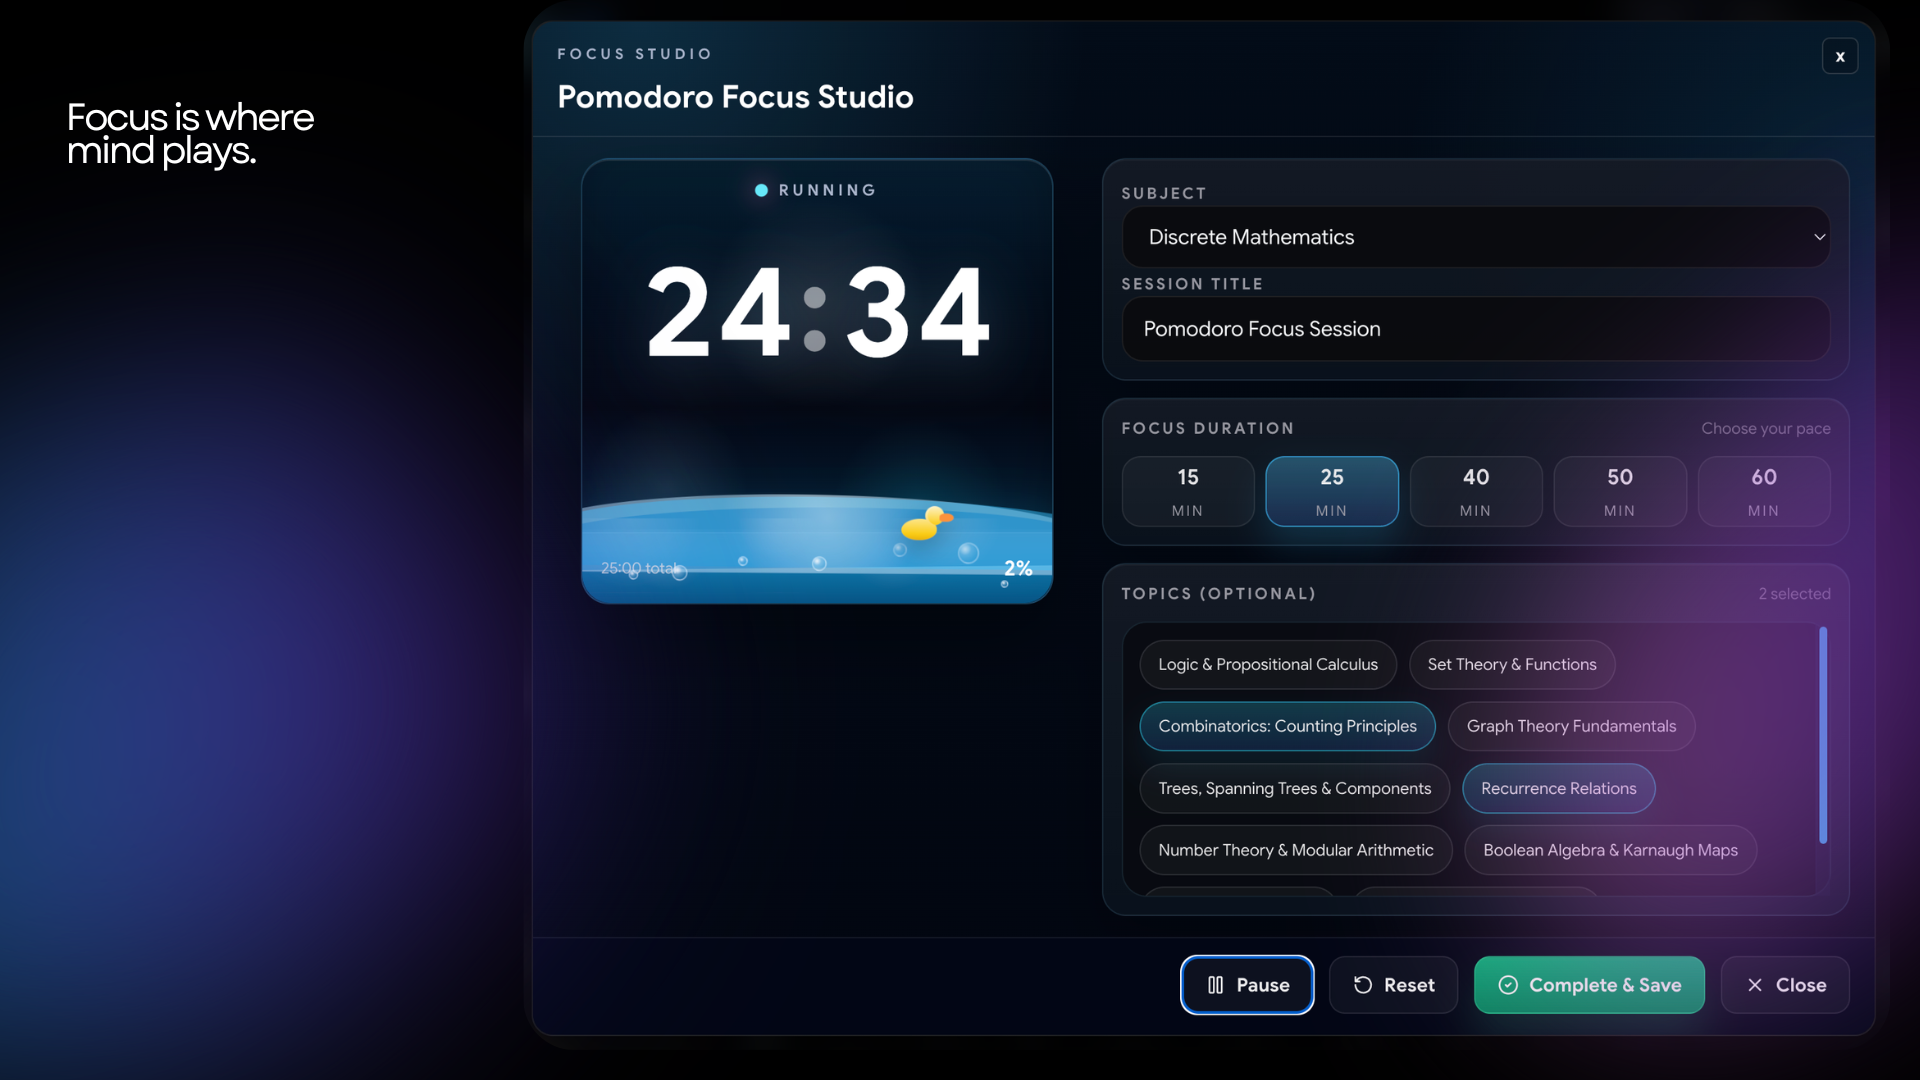This screenshot has height=1080, width=1920.
Task: Click the Session Title input field
Action: pos(1475,329)
